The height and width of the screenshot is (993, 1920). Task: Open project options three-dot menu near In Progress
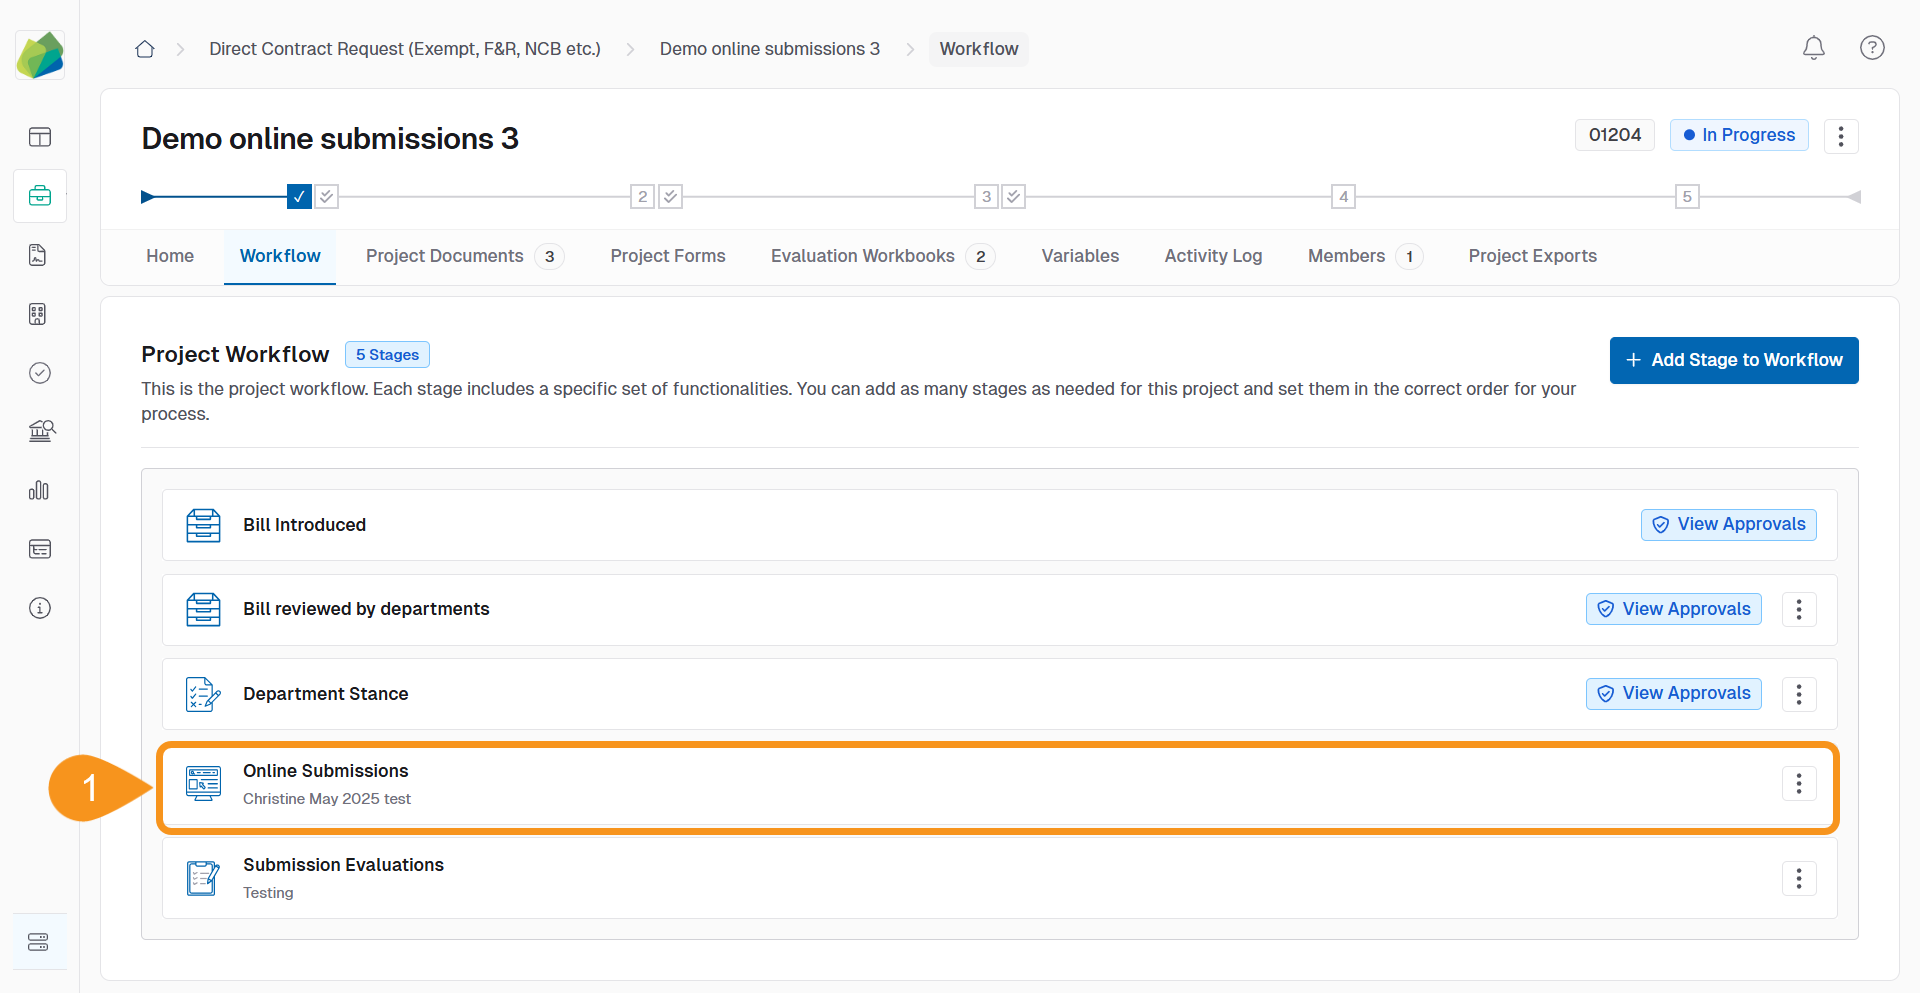(1840, 136)
